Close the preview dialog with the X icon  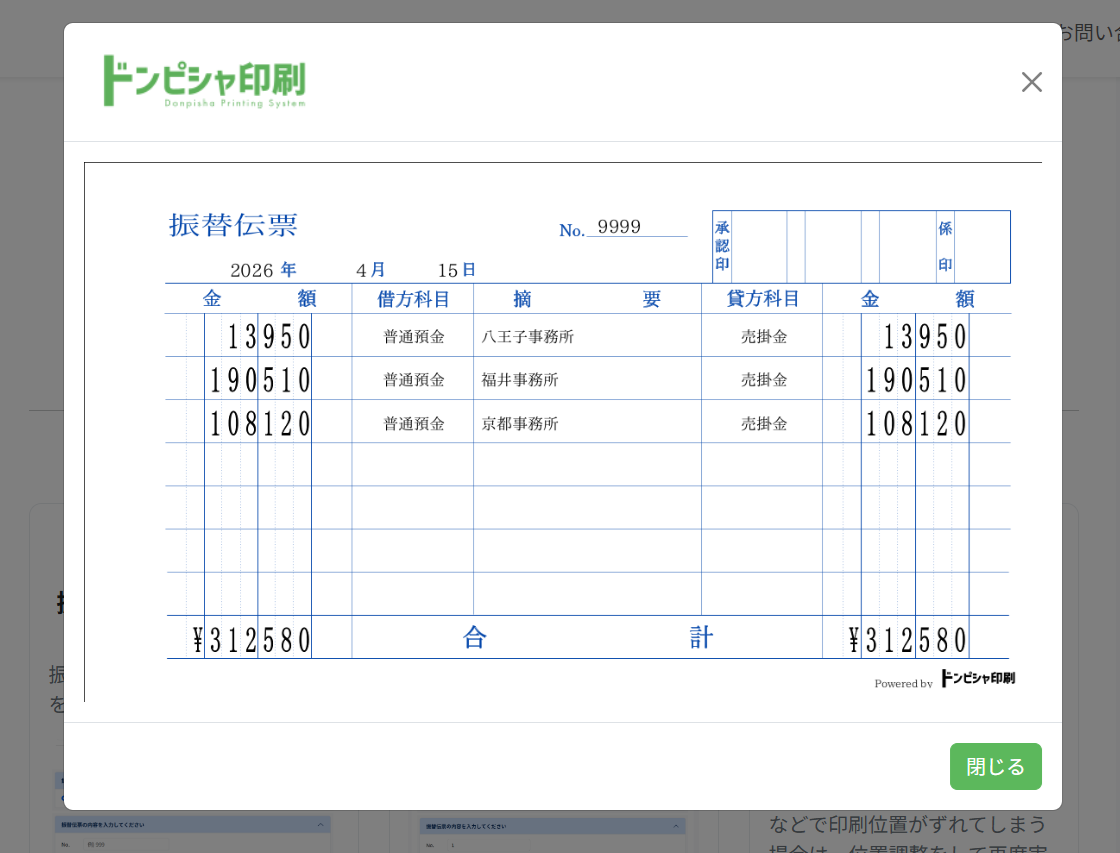click(x=1031, y=82)
